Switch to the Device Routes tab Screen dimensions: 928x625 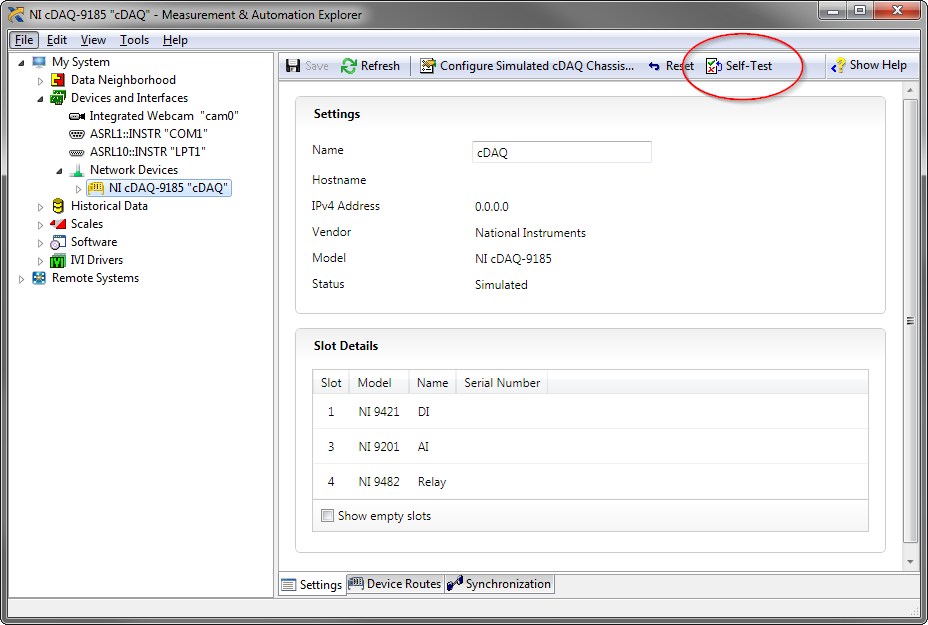pos(395,584)
